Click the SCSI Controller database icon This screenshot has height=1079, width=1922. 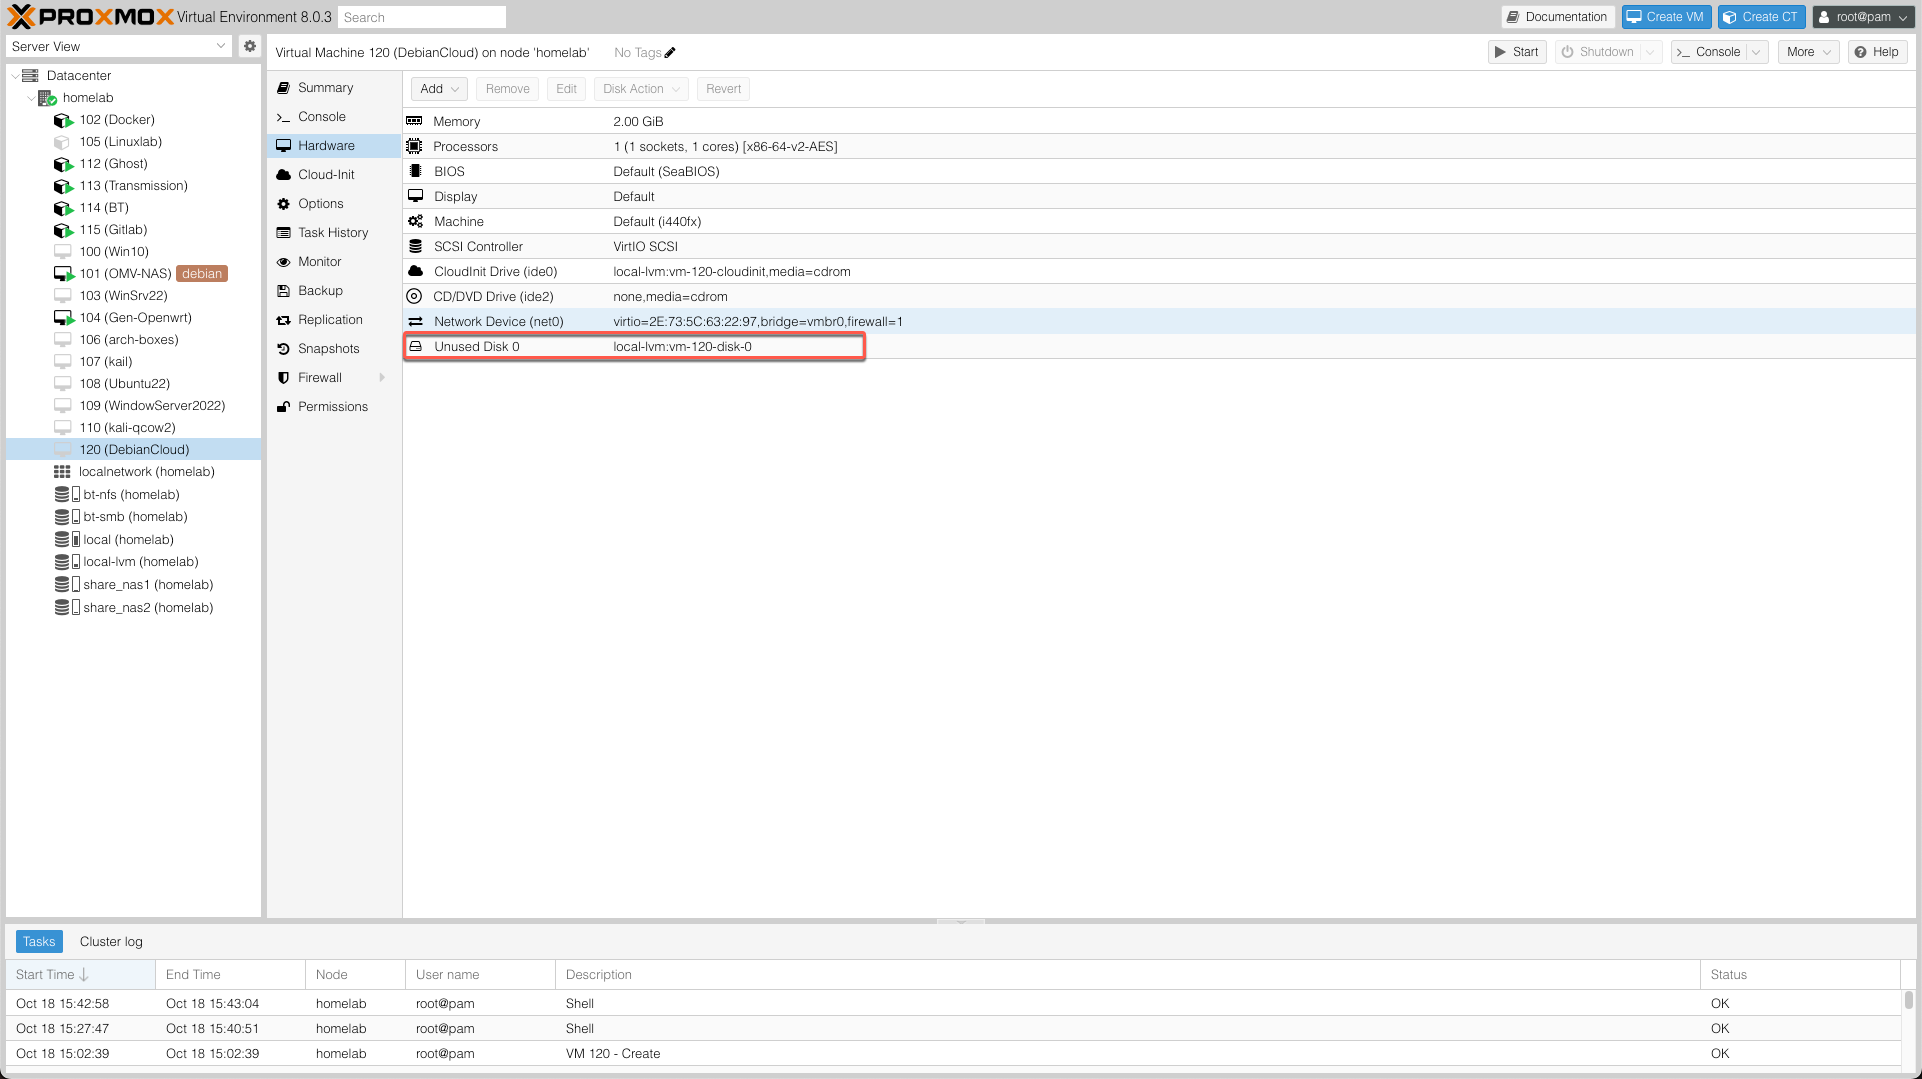pyautogui.click(x=415, y=246)
